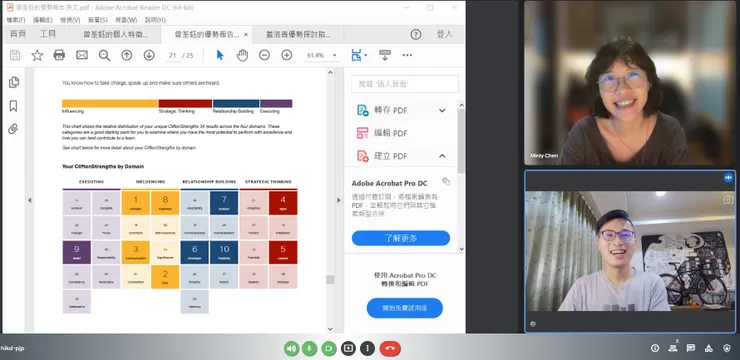Open the 編輯 PDF tool
740x360 pixels.
pos(391,133)
